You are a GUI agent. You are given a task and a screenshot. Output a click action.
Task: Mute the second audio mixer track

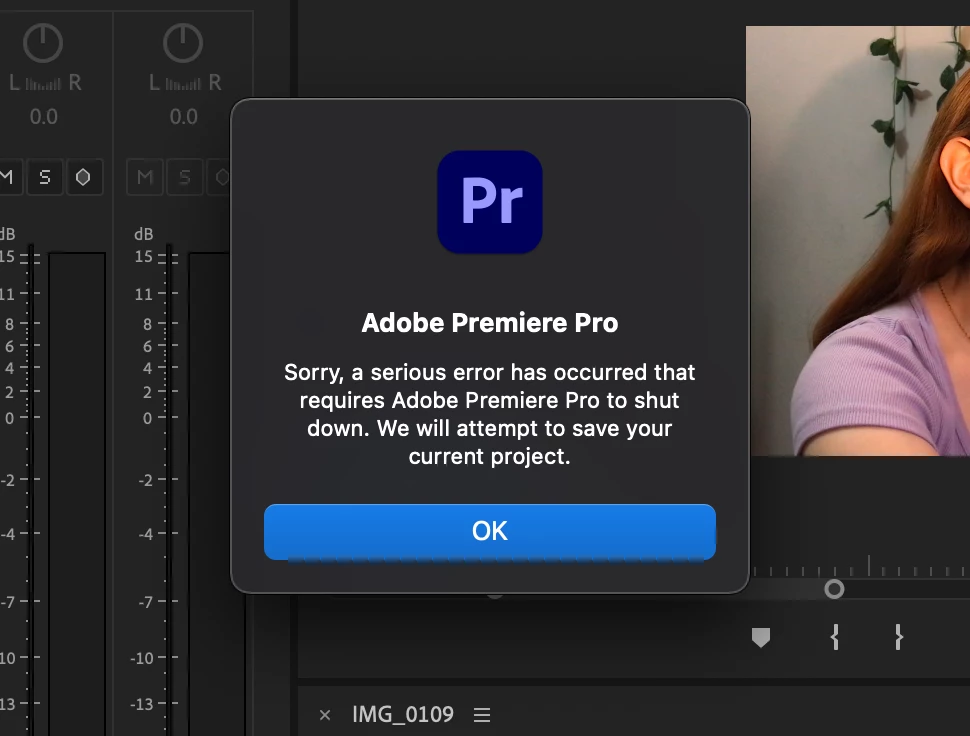(145, 178)
